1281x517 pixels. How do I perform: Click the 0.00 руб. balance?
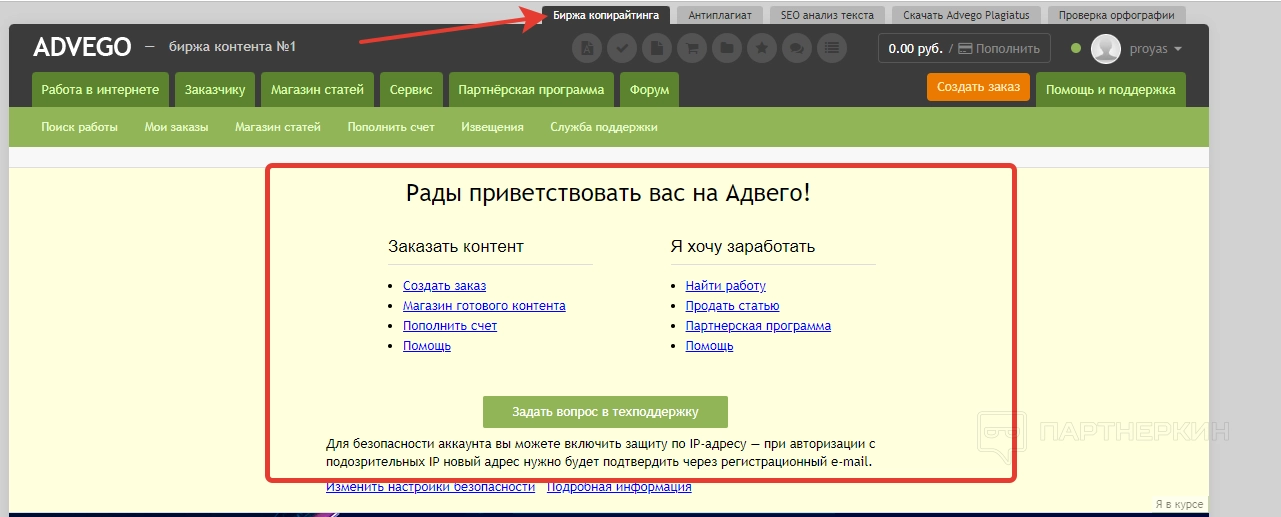click(916, 48)
